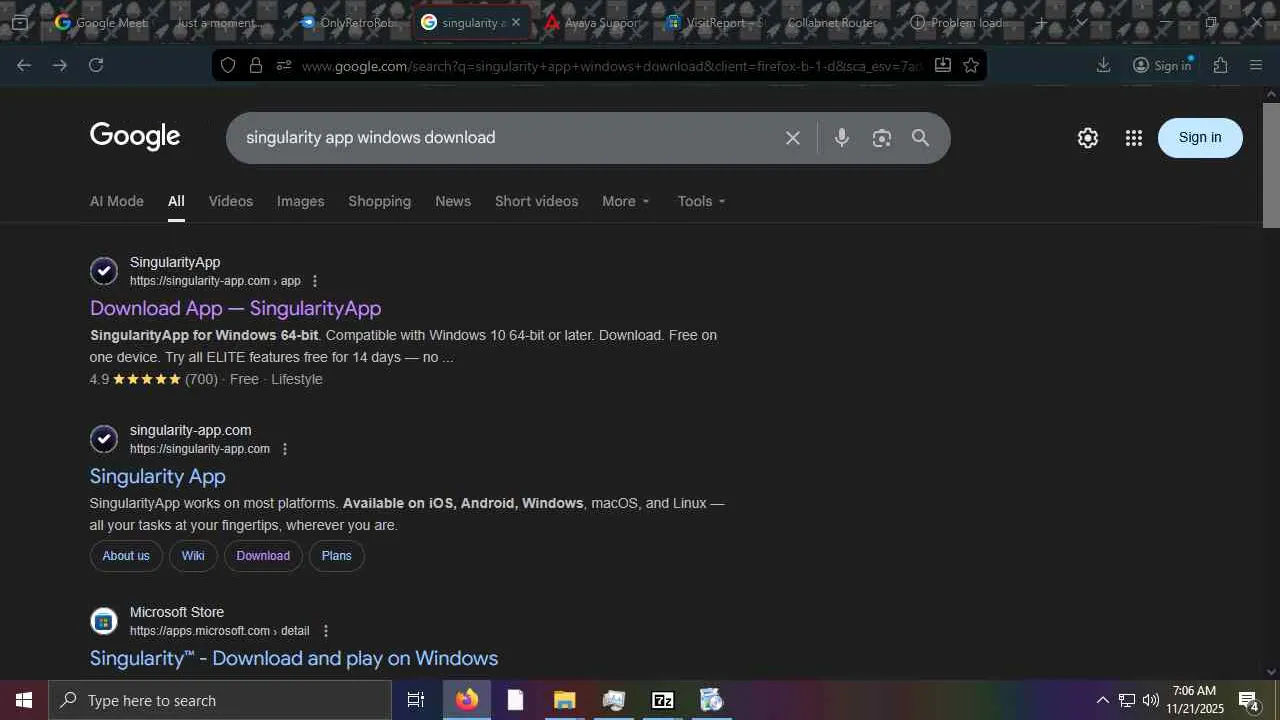Open the Firefox hamburger application menu
The image size is (1280, 720).
(x=1257, y=65)
